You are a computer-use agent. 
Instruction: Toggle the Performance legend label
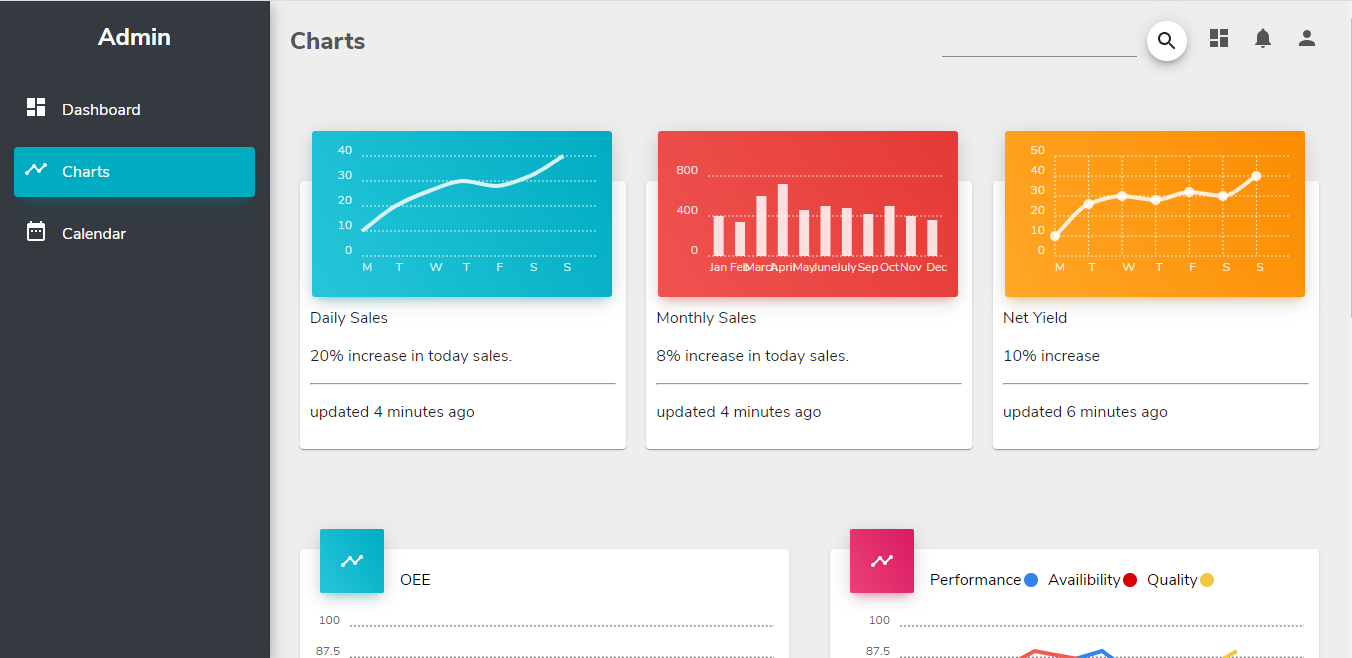coord(975,580)
